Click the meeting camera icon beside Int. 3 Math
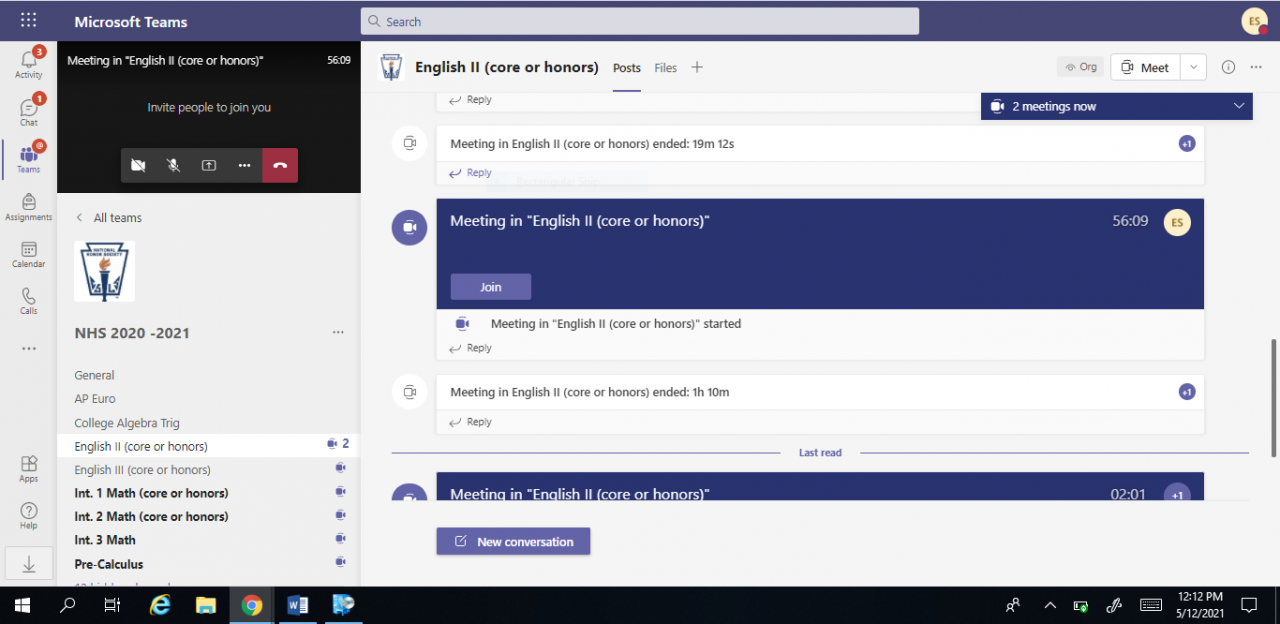1280x624 pixels. (x=340, y=538)
